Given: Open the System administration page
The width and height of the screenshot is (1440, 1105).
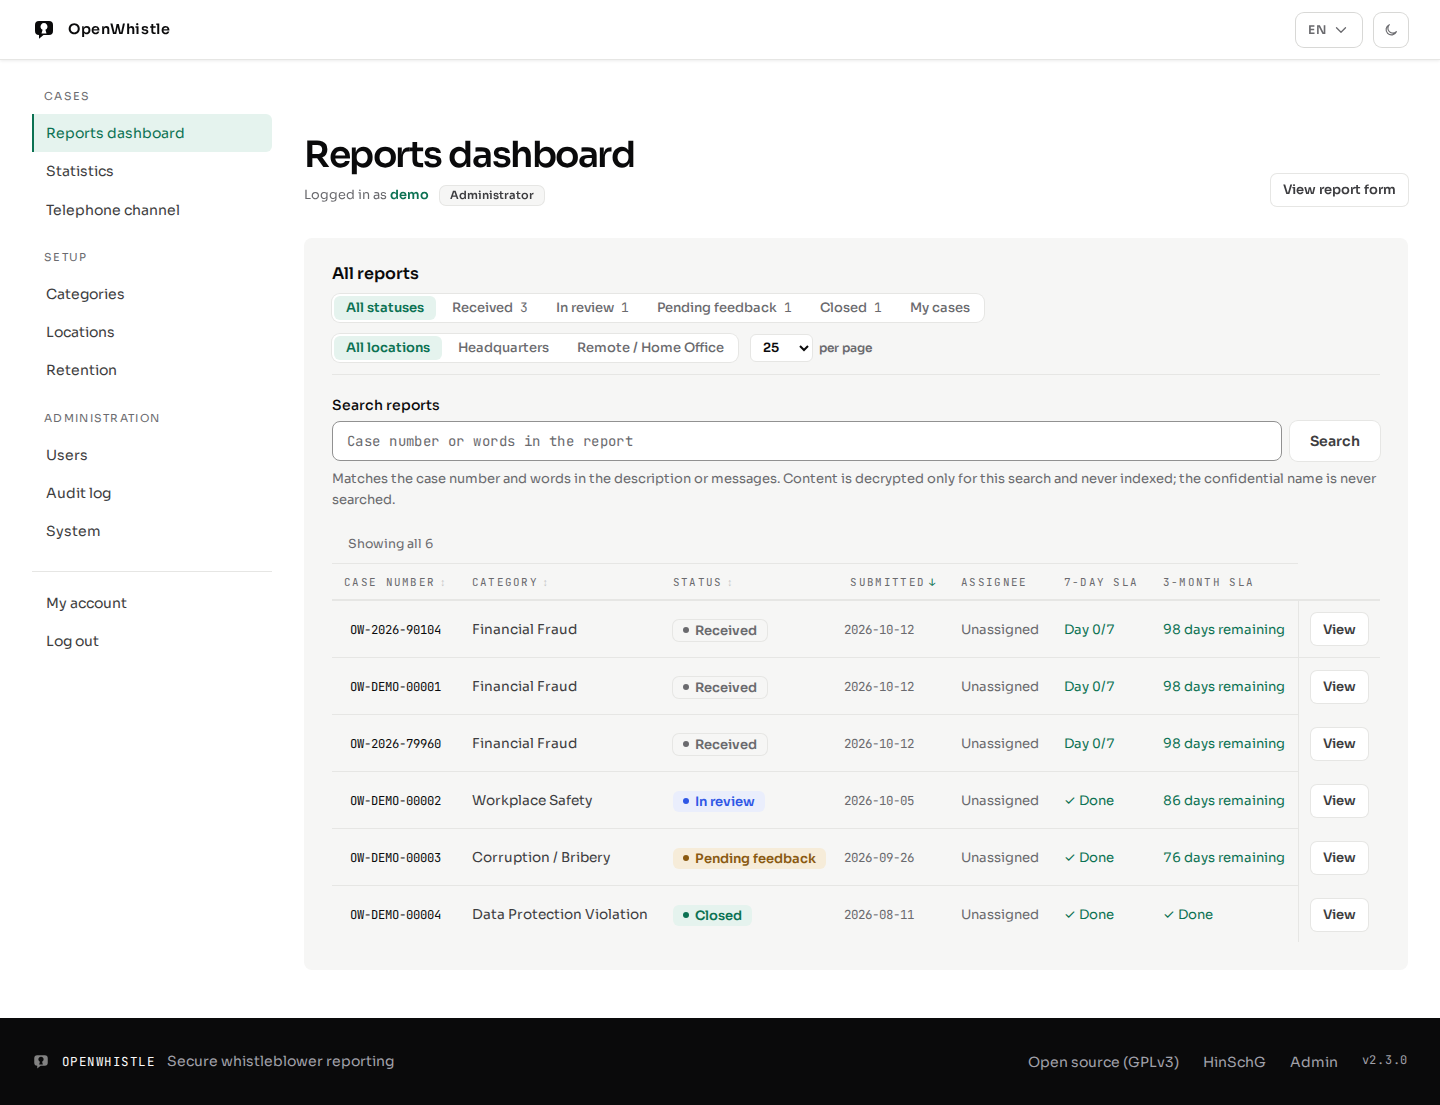Looking at the screenshot, I should [152, 531].
